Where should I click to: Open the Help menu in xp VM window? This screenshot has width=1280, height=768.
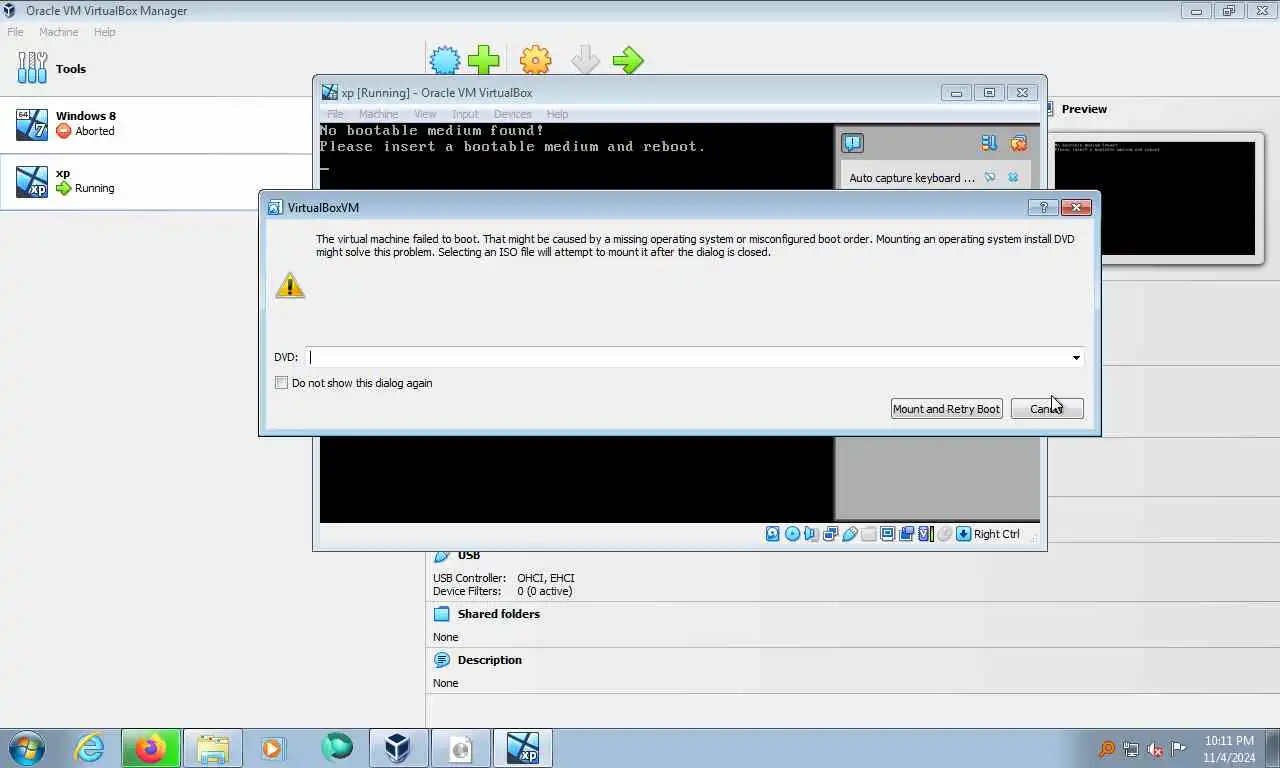(557, 114)
